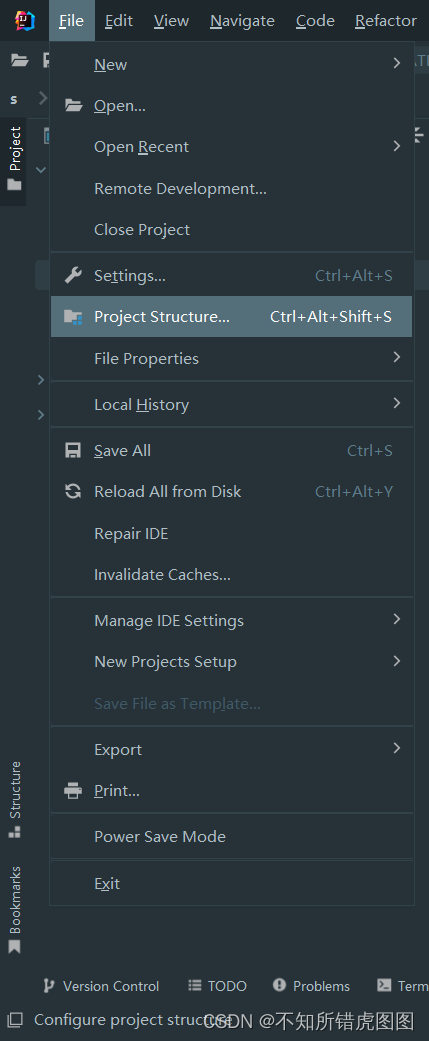Click the open folder icon beside Open
Image resolution: width=429 pixels, height=1041 pixels.
[x=73, y=106]
